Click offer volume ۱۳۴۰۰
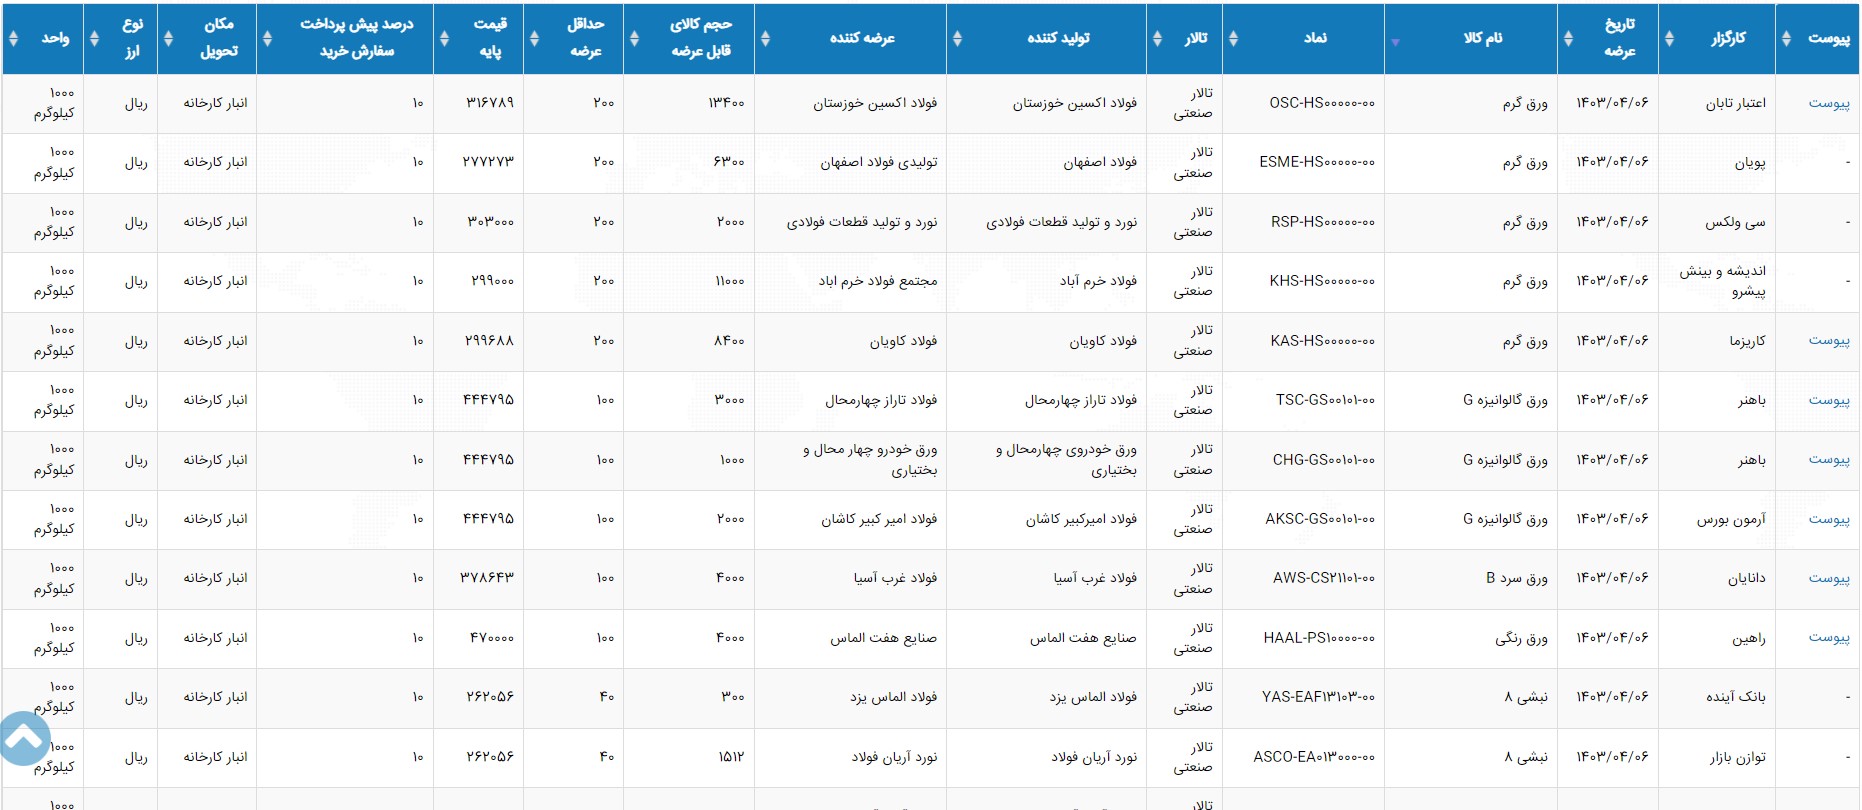Screen dimensions: 1862x810 click(726, 103)
